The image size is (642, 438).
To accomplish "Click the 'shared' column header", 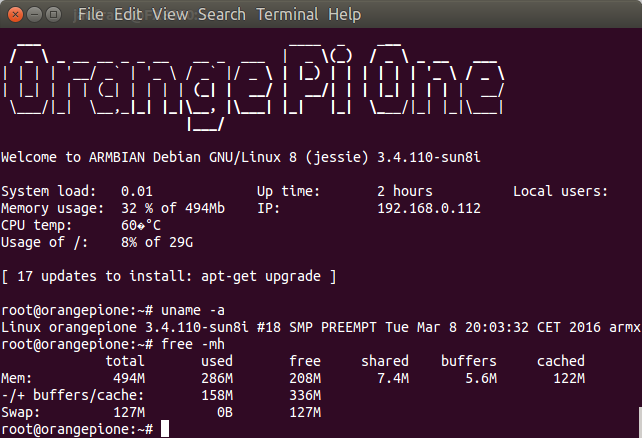I will (x=385, y=361).
